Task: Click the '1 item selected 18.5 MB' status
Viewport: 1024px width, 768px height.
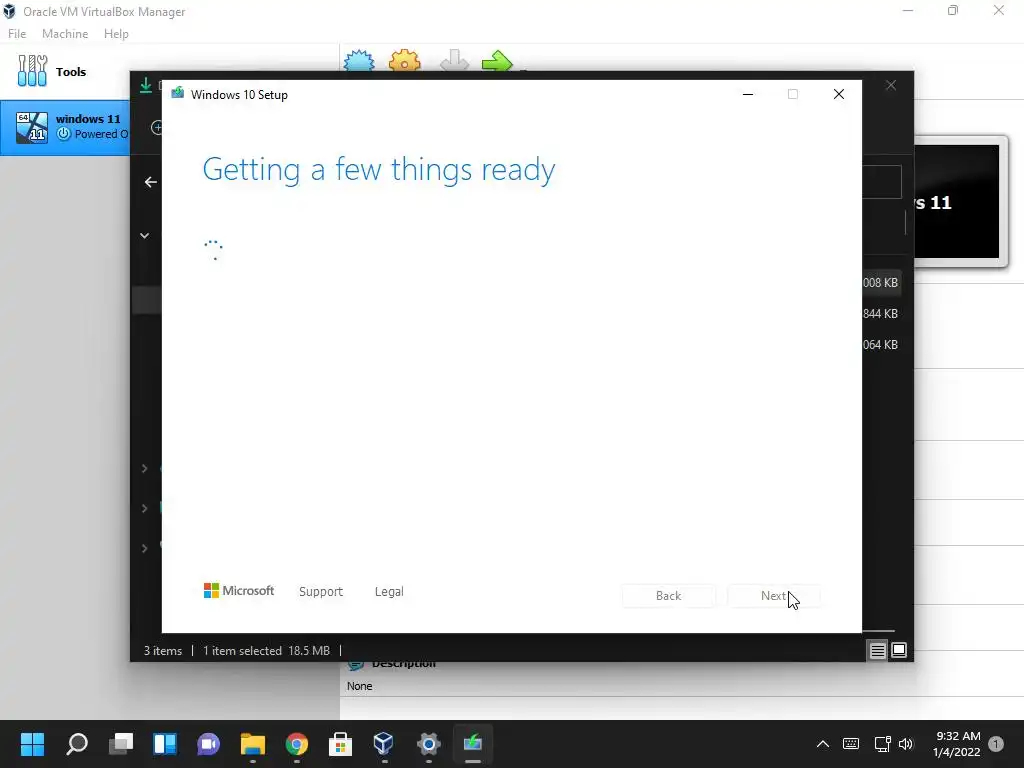Action: tap(266, 650)
